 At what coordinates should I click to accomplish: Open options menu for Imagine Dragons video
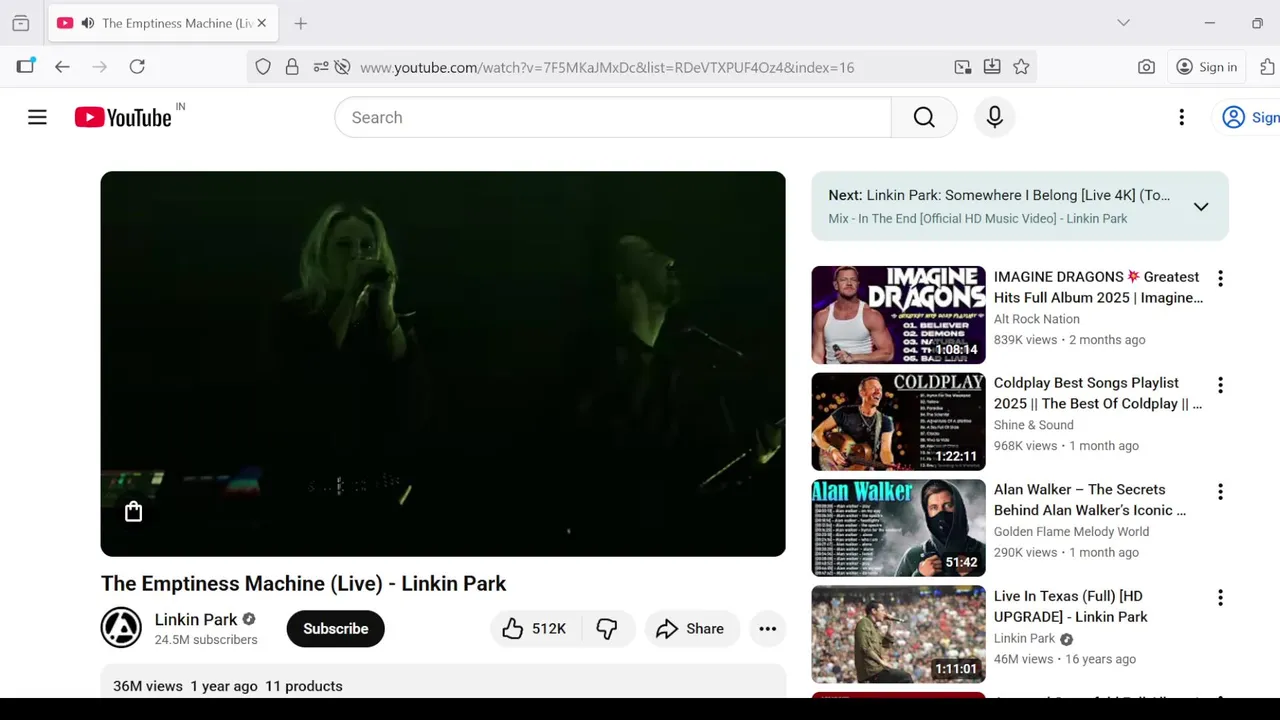pos(1219,278)
